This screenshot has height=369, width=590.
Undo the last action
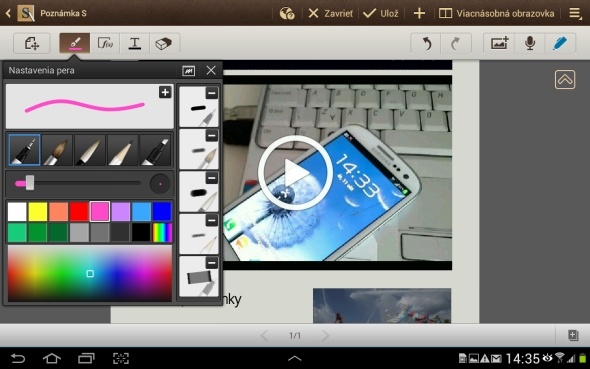[426, 44]
